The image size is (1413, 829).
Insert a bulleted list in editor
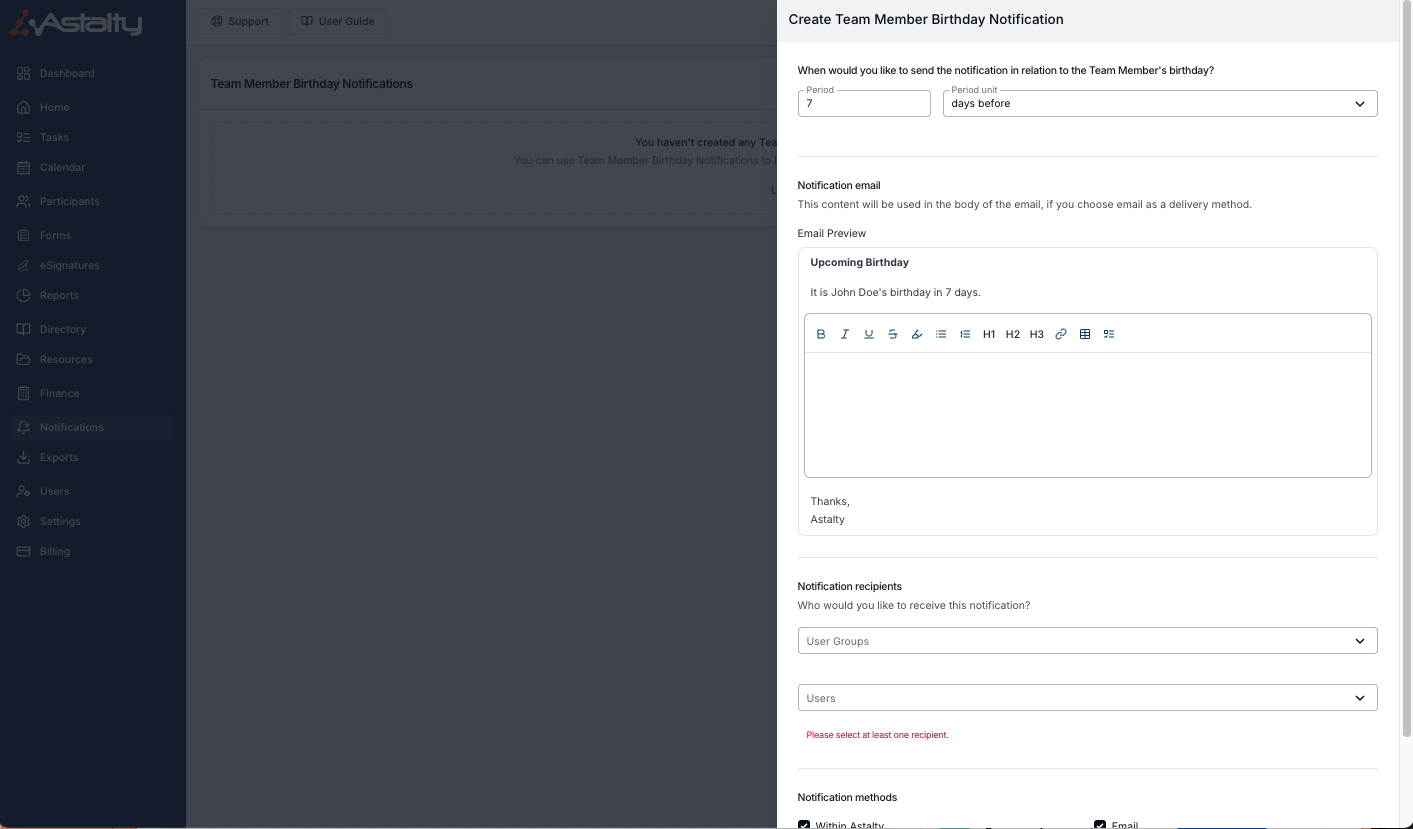coord(941,334)
